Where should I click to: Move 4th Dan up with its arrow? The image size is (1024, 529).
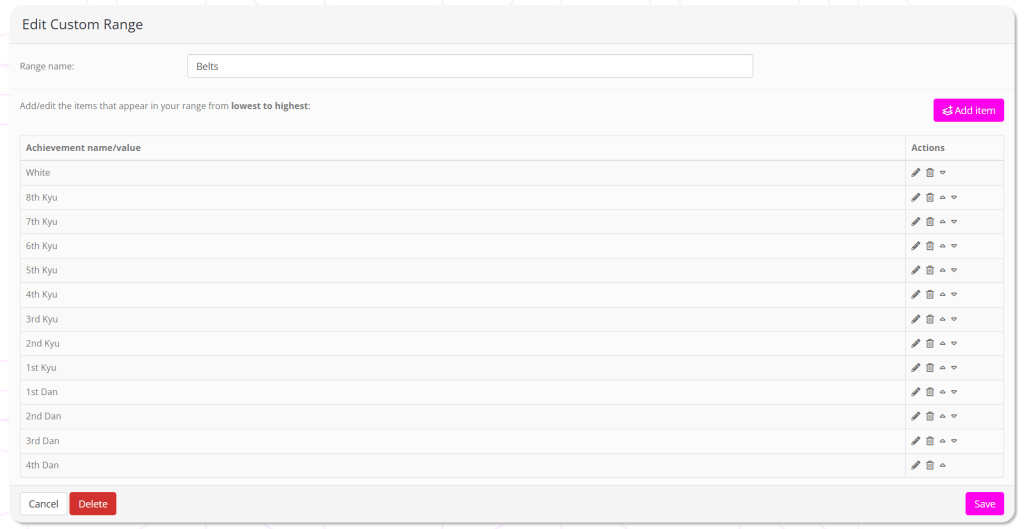click(x=943, y=465)
